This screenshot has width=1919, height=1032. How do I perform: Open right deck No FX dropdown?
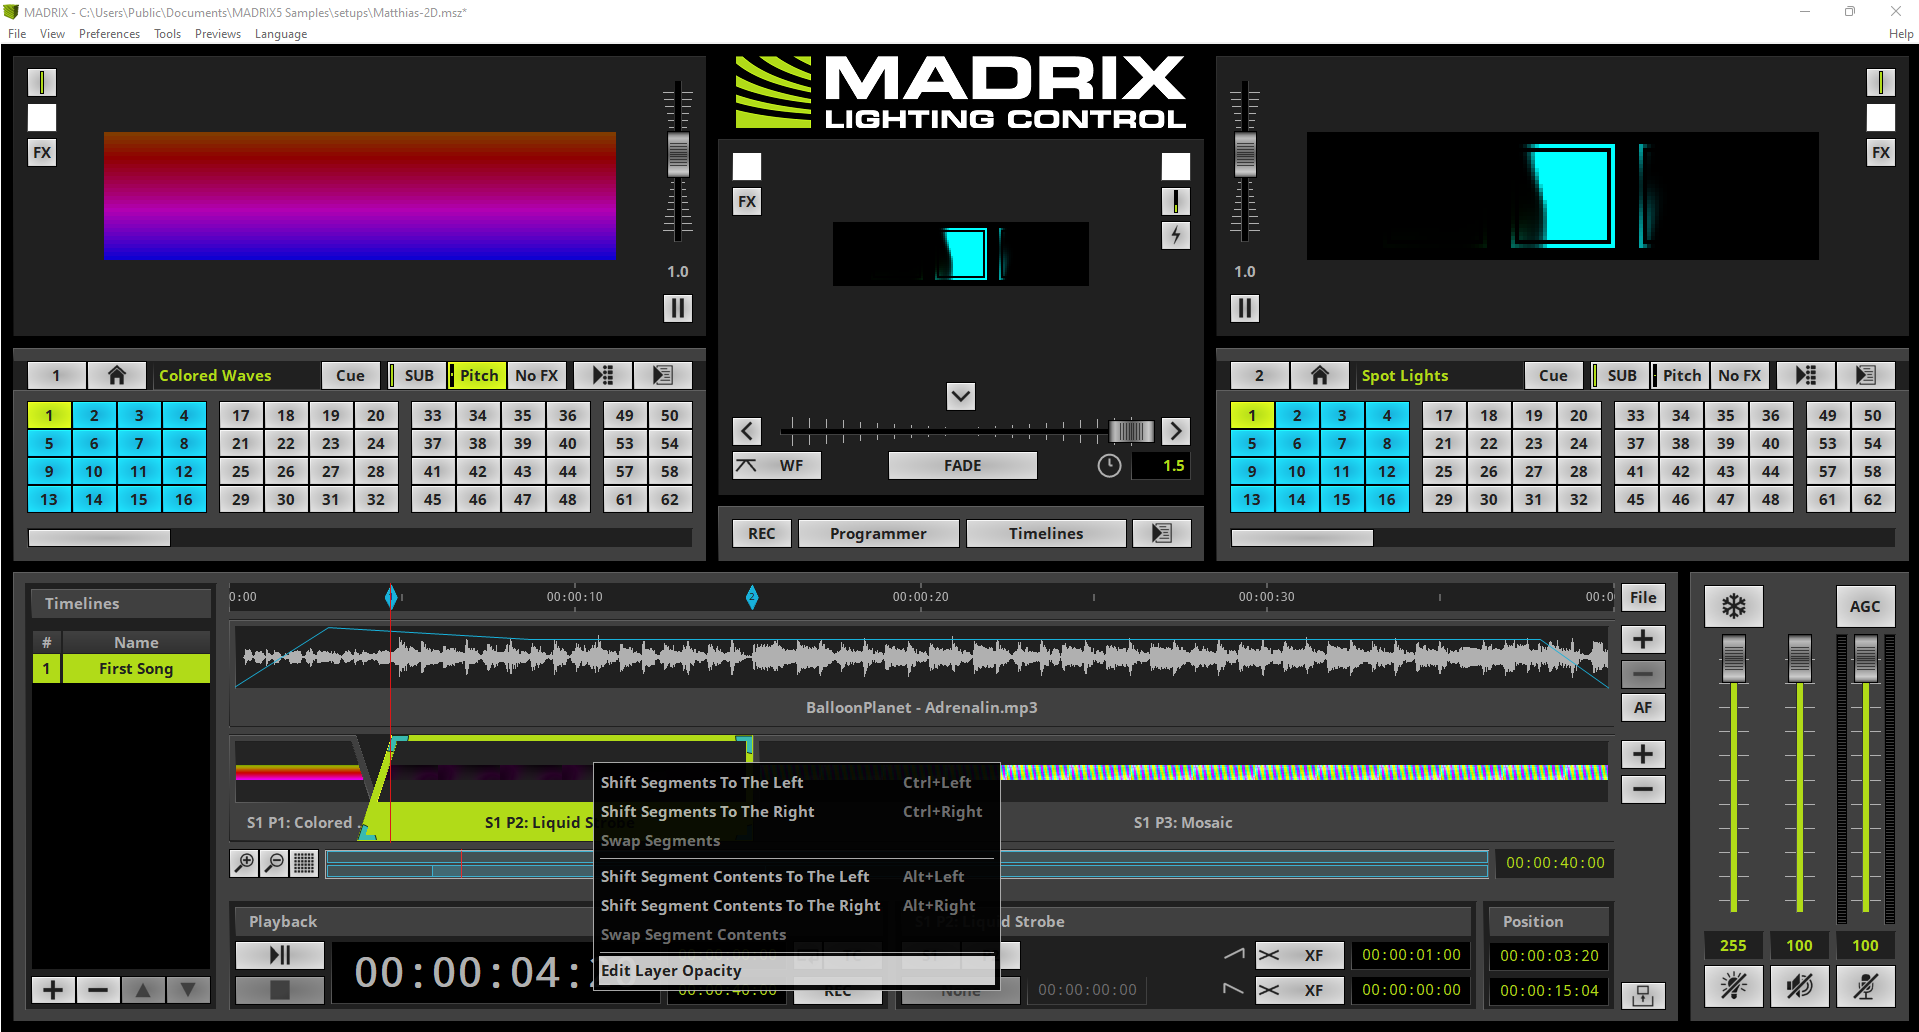coord(1741,375)
